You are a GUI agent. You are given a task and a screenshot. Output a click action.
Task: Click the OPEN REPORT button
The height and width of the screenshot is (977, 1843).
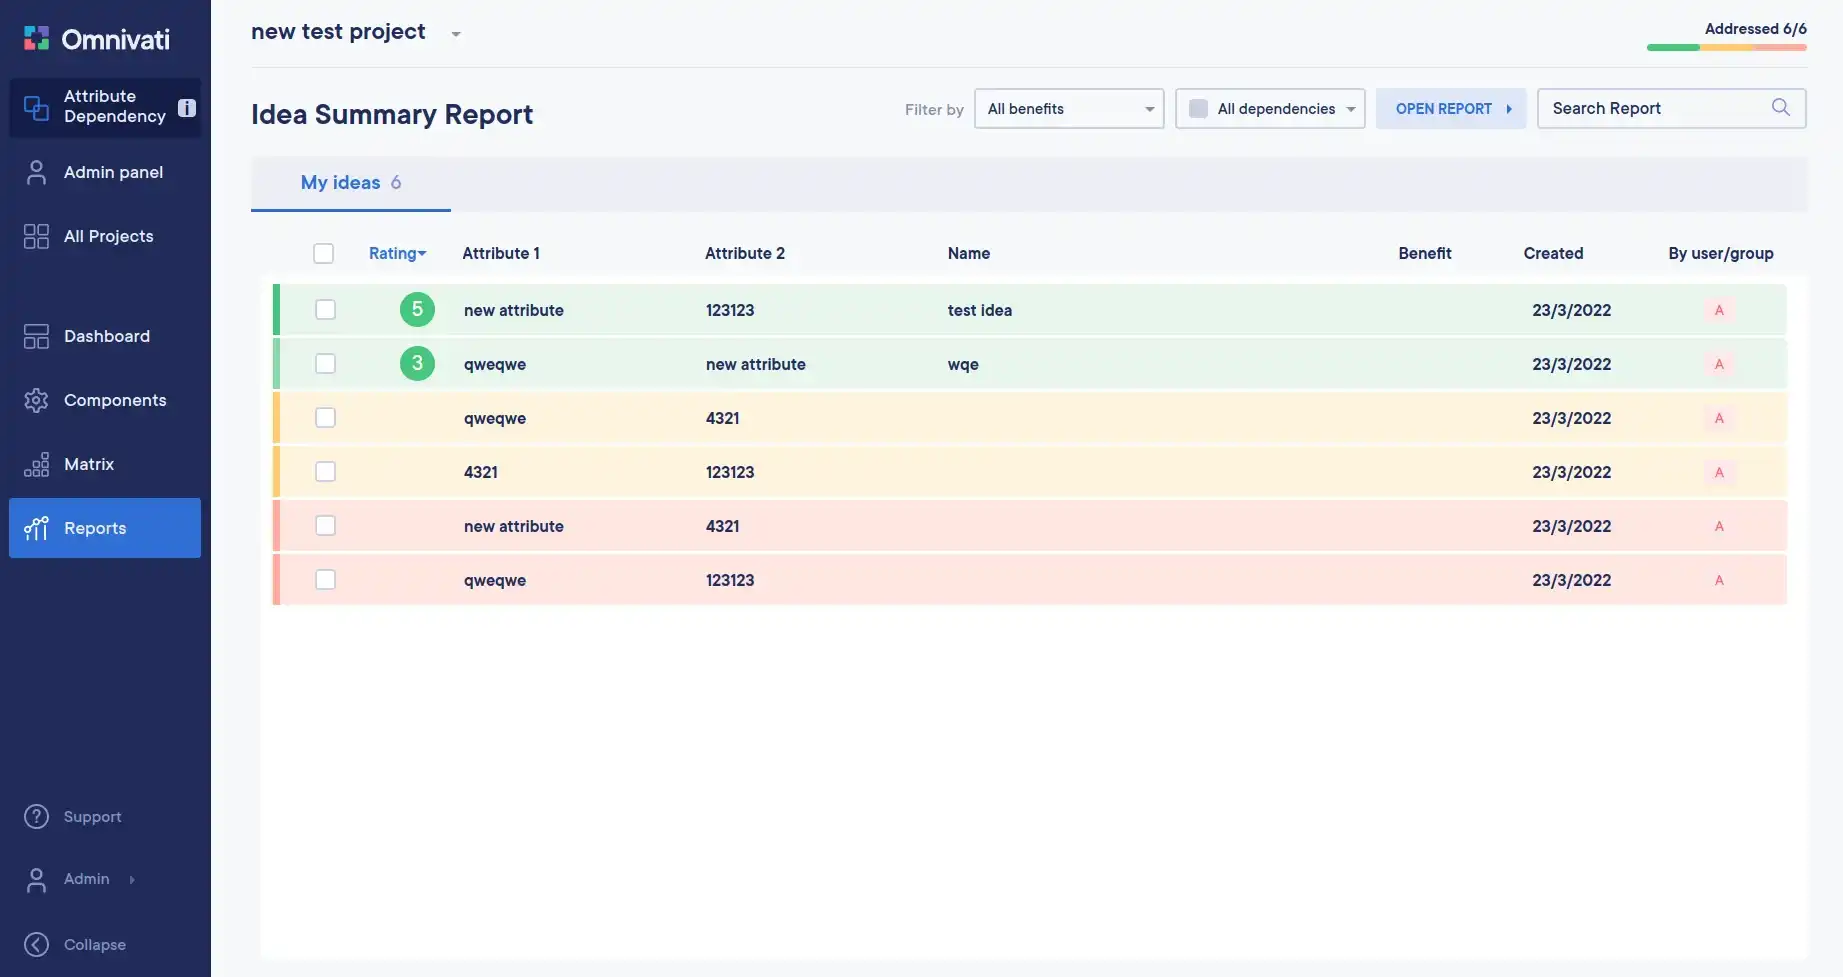(1450, 109)
